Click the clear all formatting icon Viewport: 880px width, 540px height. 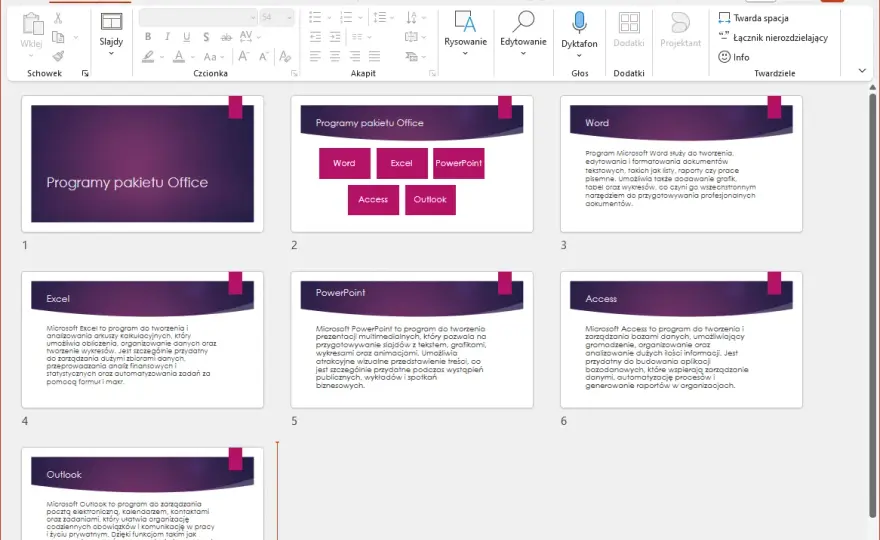tap(285, 56)
